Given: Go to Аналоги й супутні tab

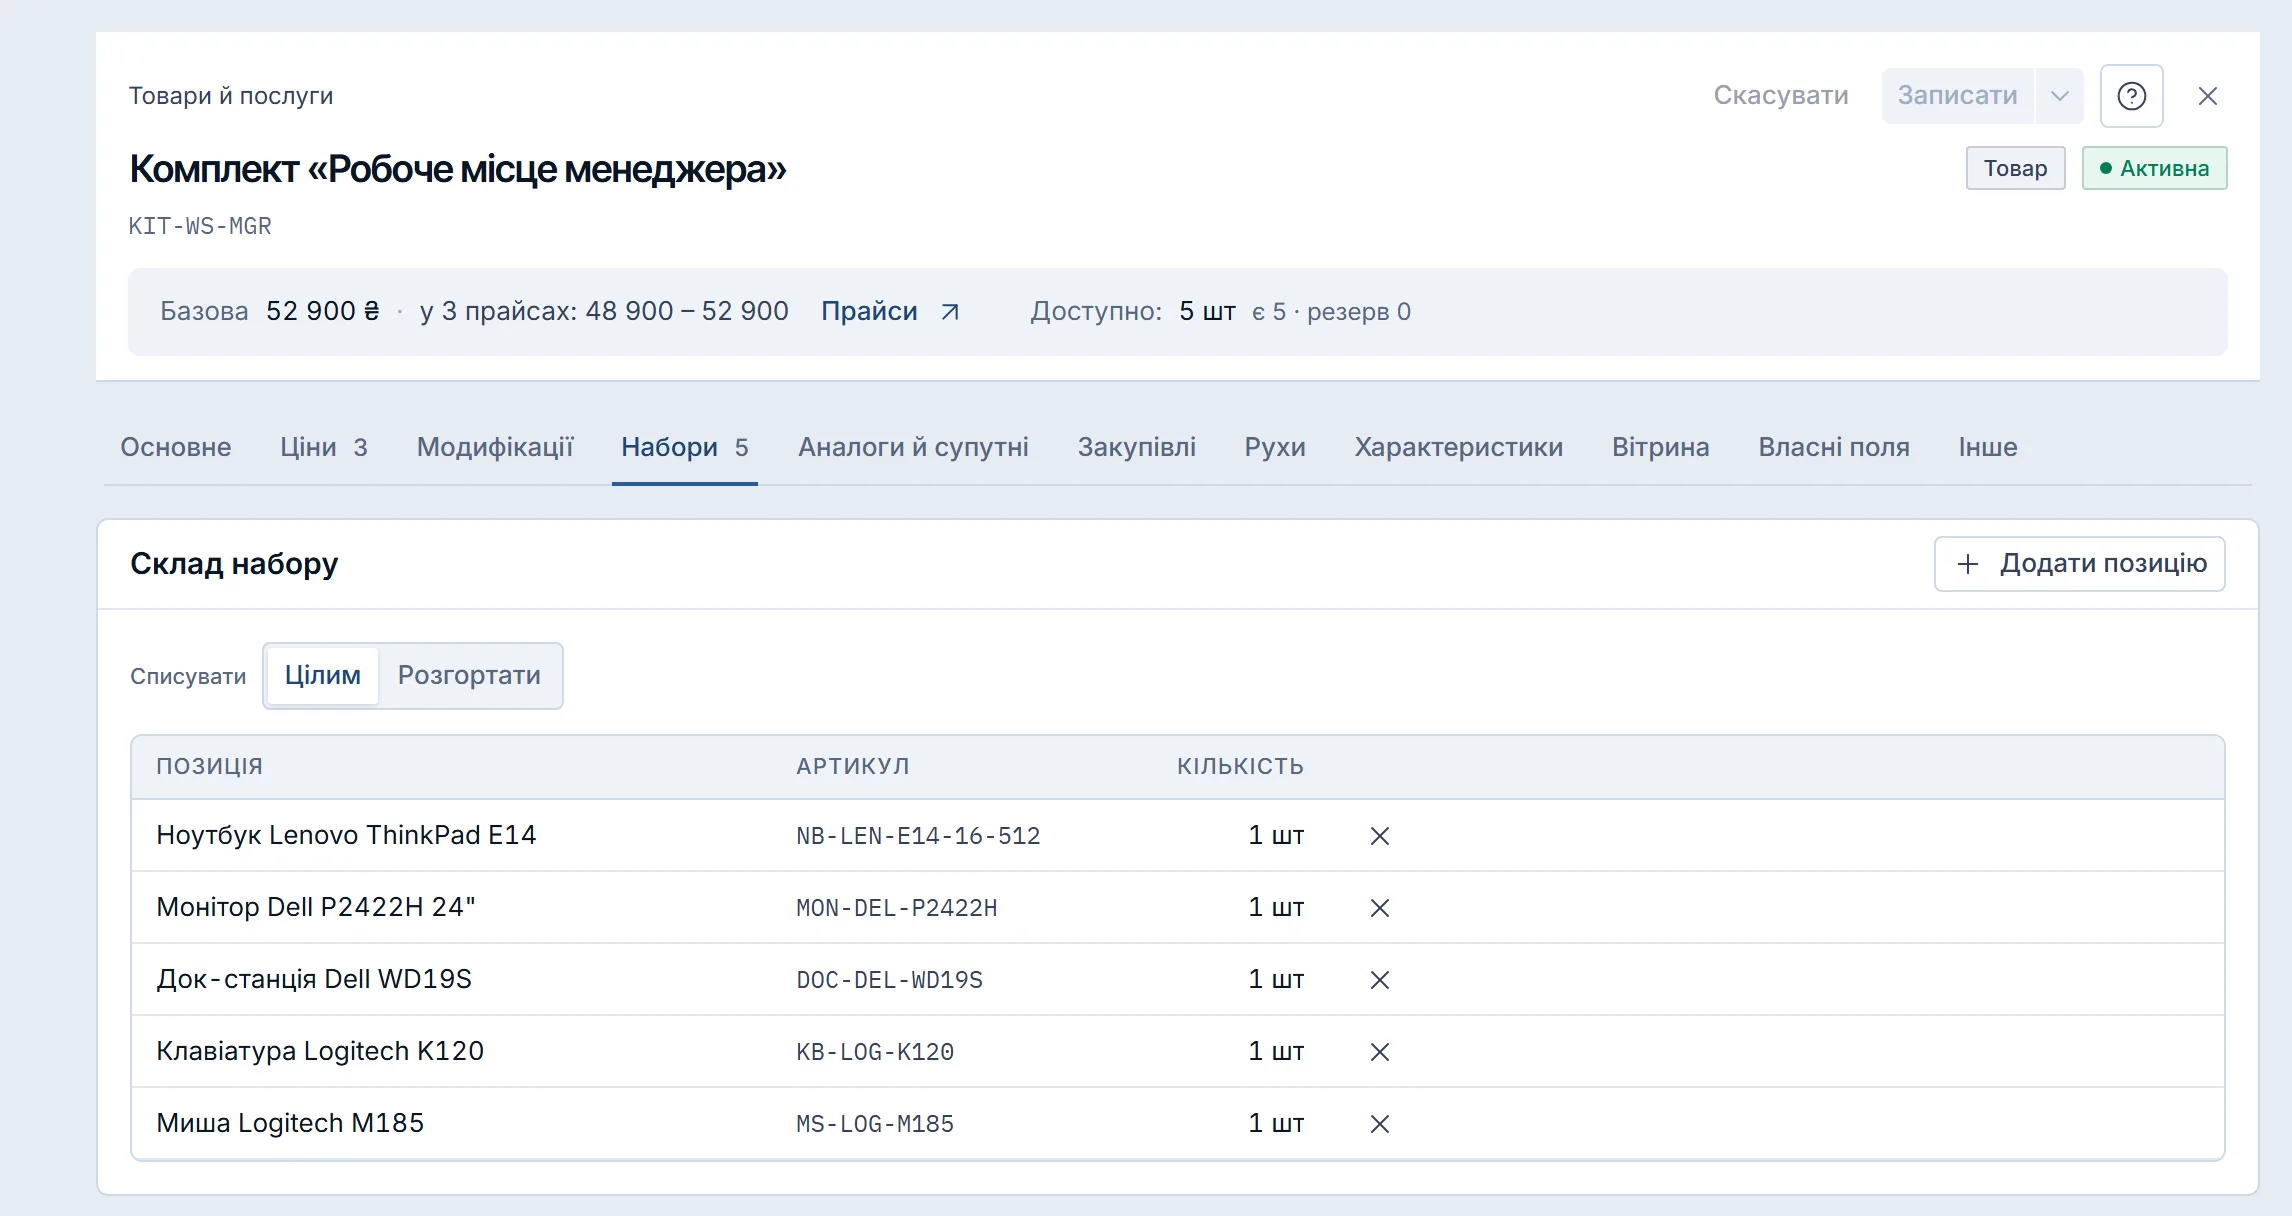Looking at the screenshot, I should coord(913,447).
